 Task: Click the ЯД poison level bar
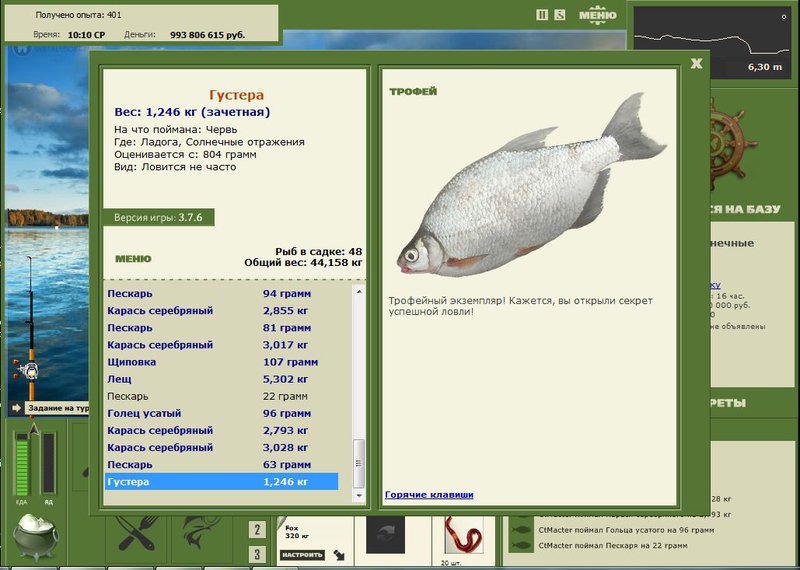(49, 464)
